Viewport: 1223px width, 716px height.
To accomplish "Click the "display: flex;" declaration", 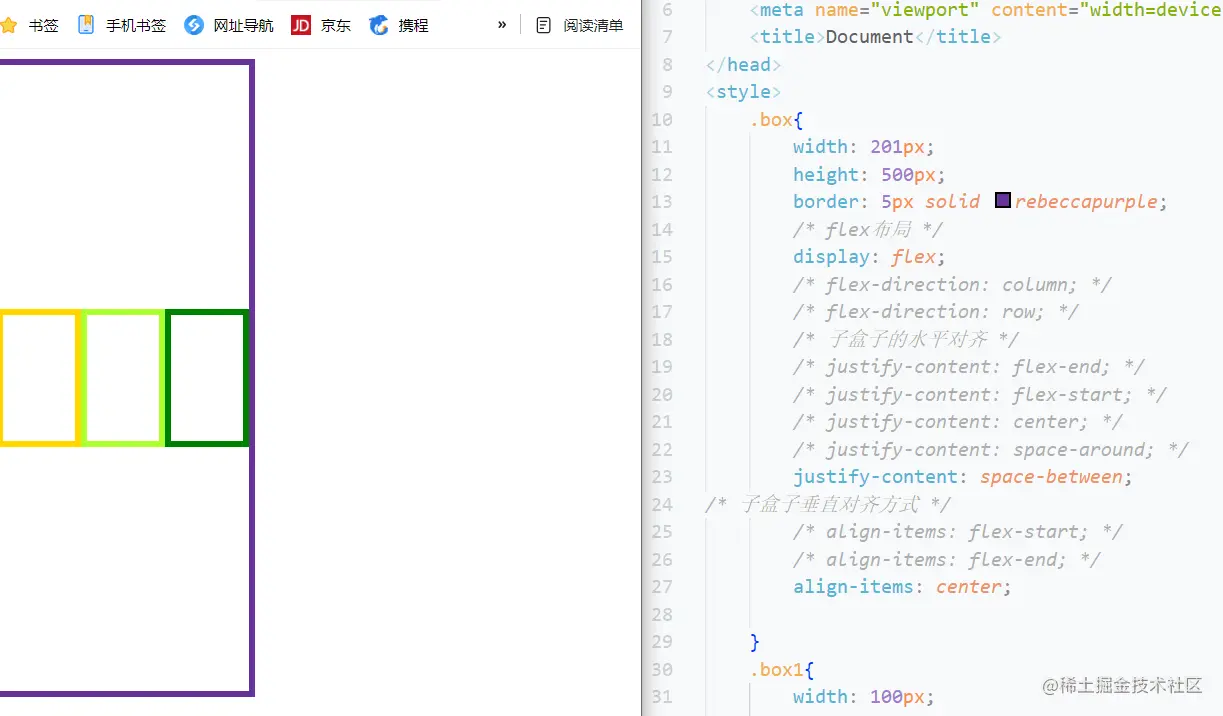I will coord(870,257).
